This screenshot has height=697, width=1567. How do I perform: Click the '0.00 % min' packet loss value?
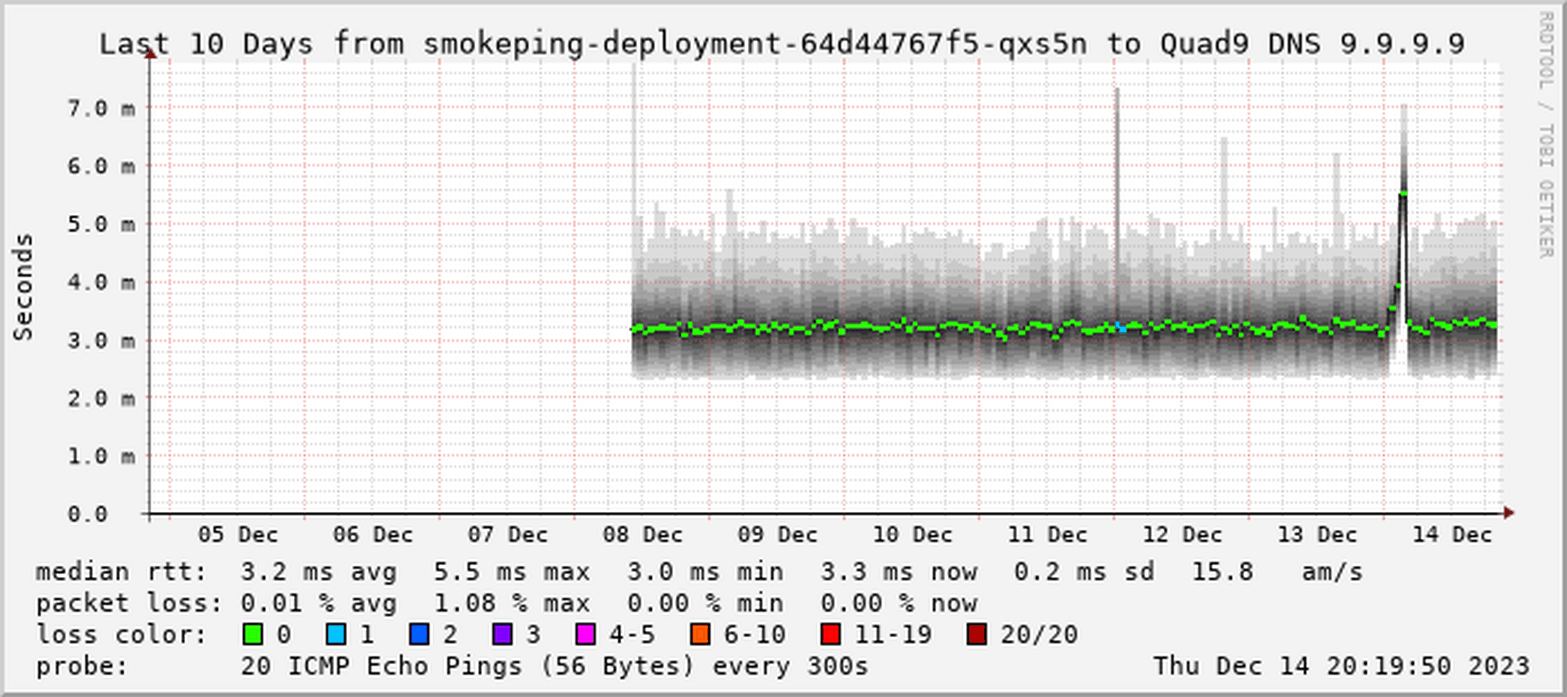pos(705,604)
